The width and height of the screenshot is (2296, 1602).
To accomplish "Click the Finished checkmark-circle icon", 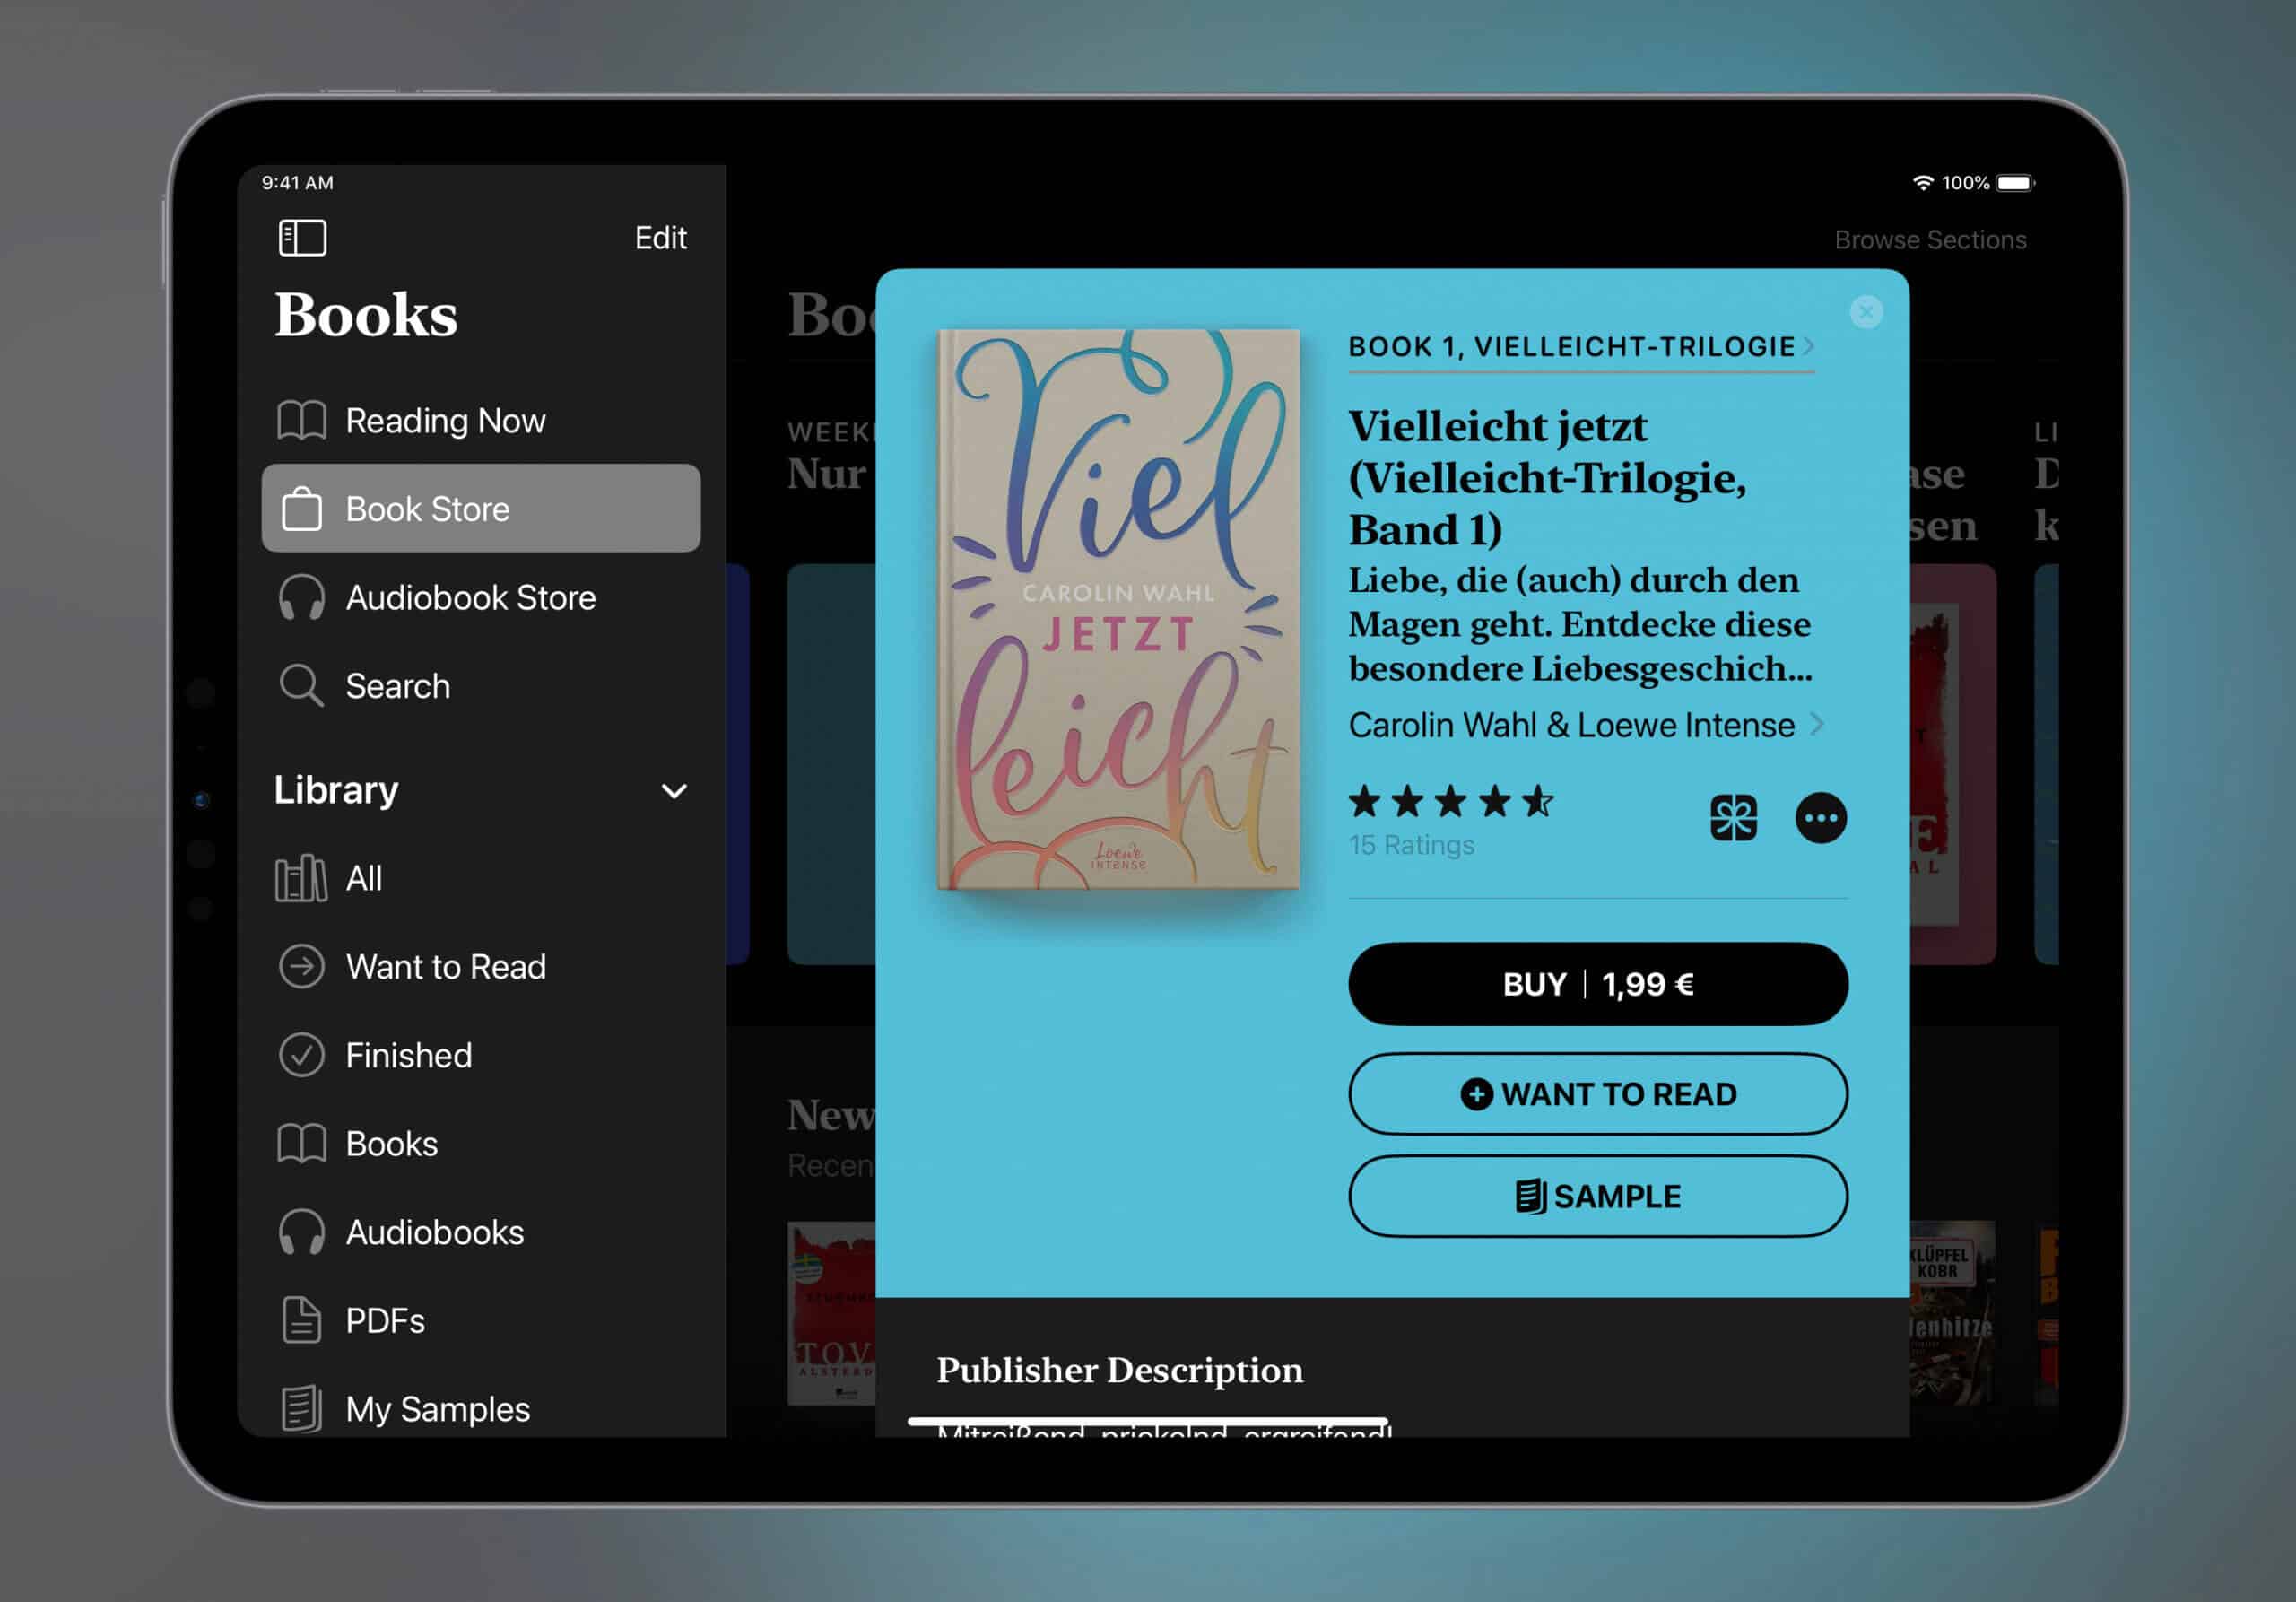I will point(301,1055).
